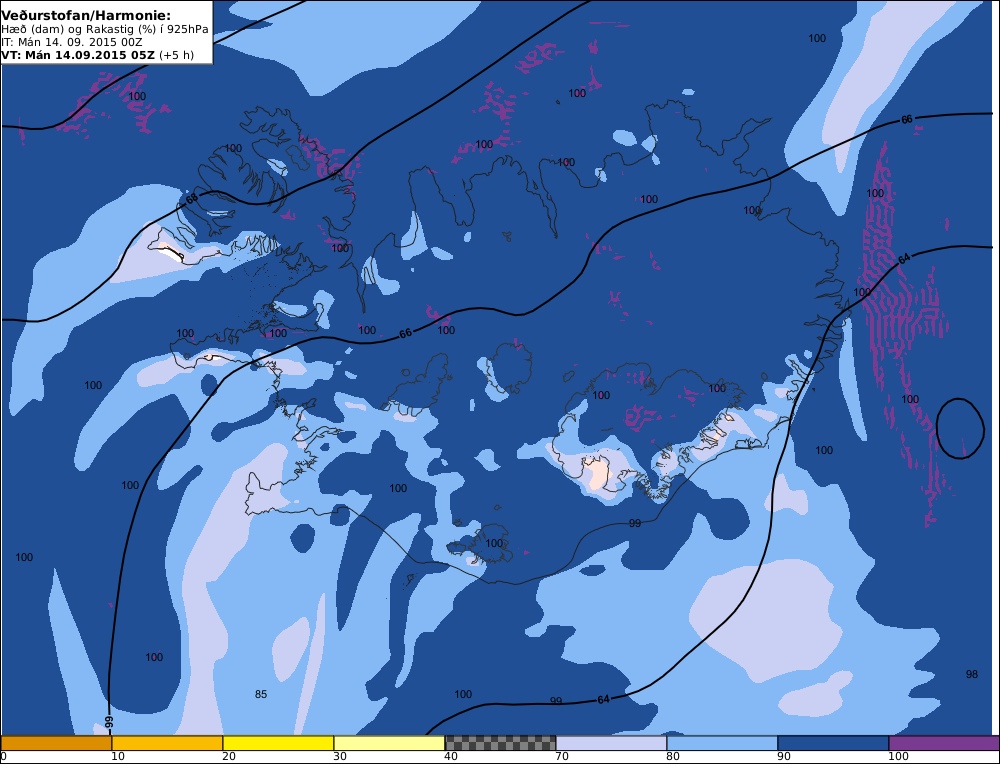Click the rotated '99' label just above the colorbar
This screenshot has height=764, width=1000.
click(x=108, y=722)
